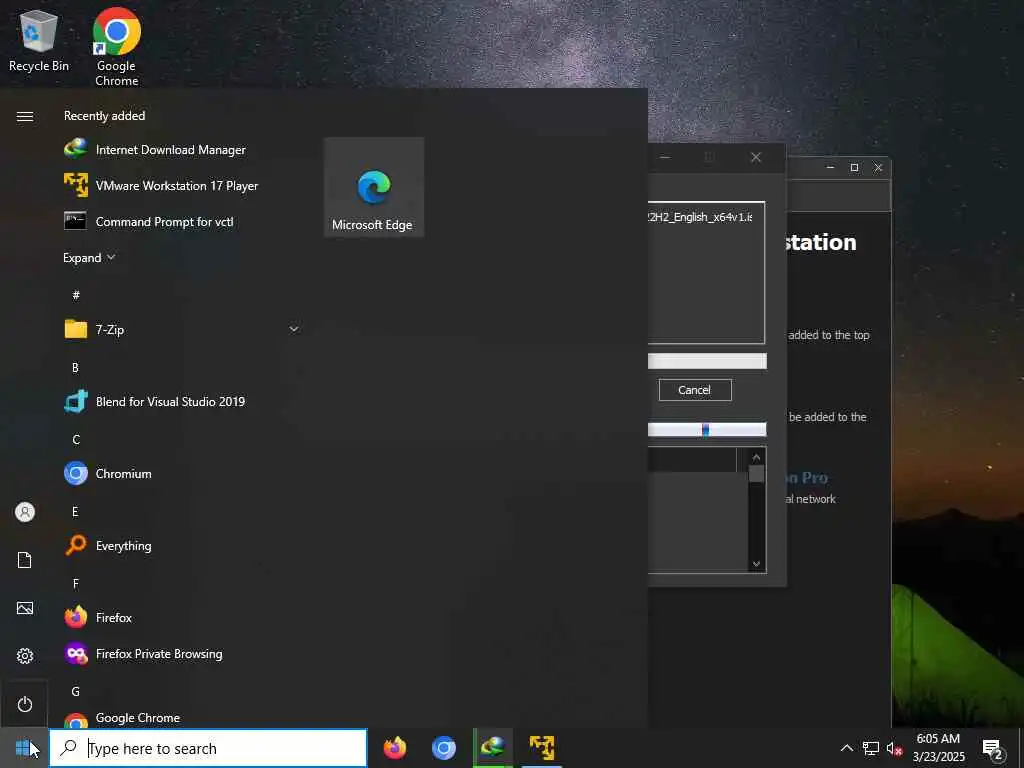Open Firefox from the taskbar
This screenshot has height=768, width=1024.
(x=394, y=748)
